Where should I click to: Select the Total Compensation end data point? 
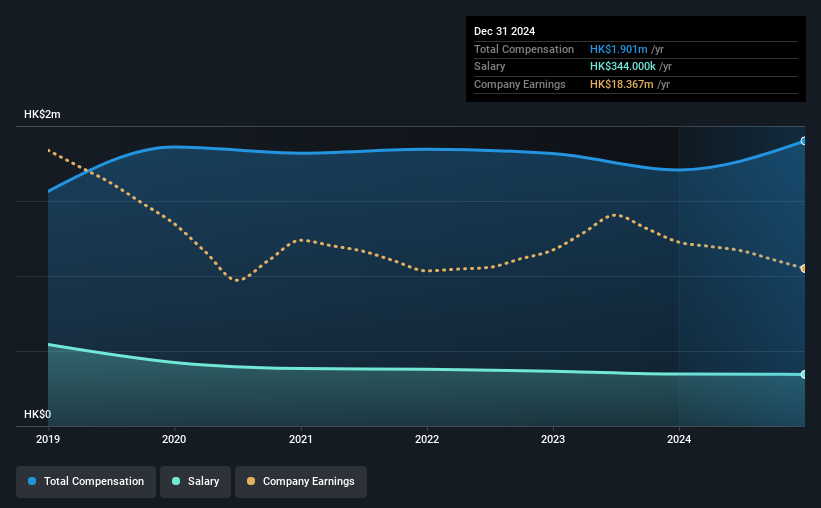click(x=803, y=141)
